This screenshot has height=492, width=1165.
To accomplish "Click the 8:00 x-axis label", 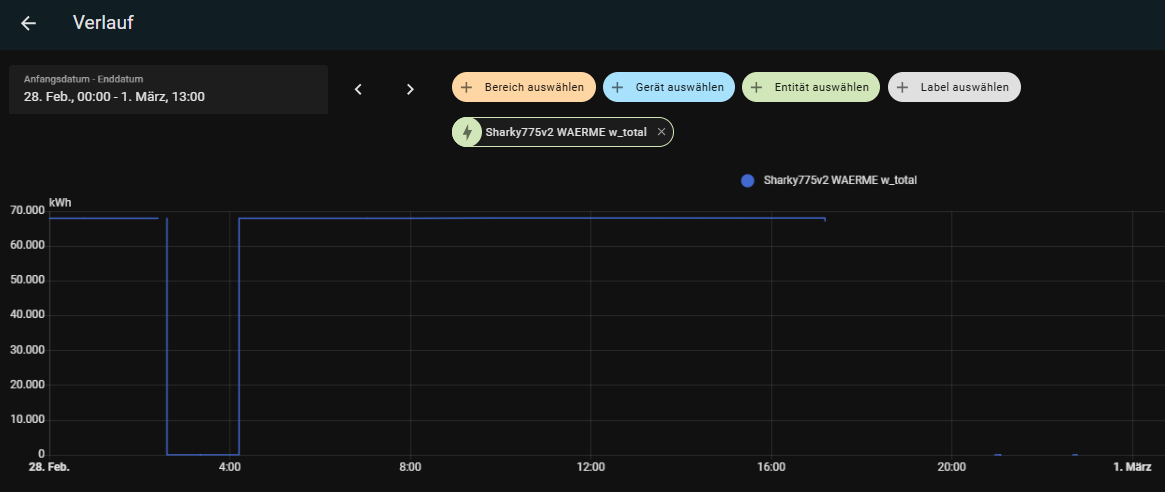I will [410, 467].
